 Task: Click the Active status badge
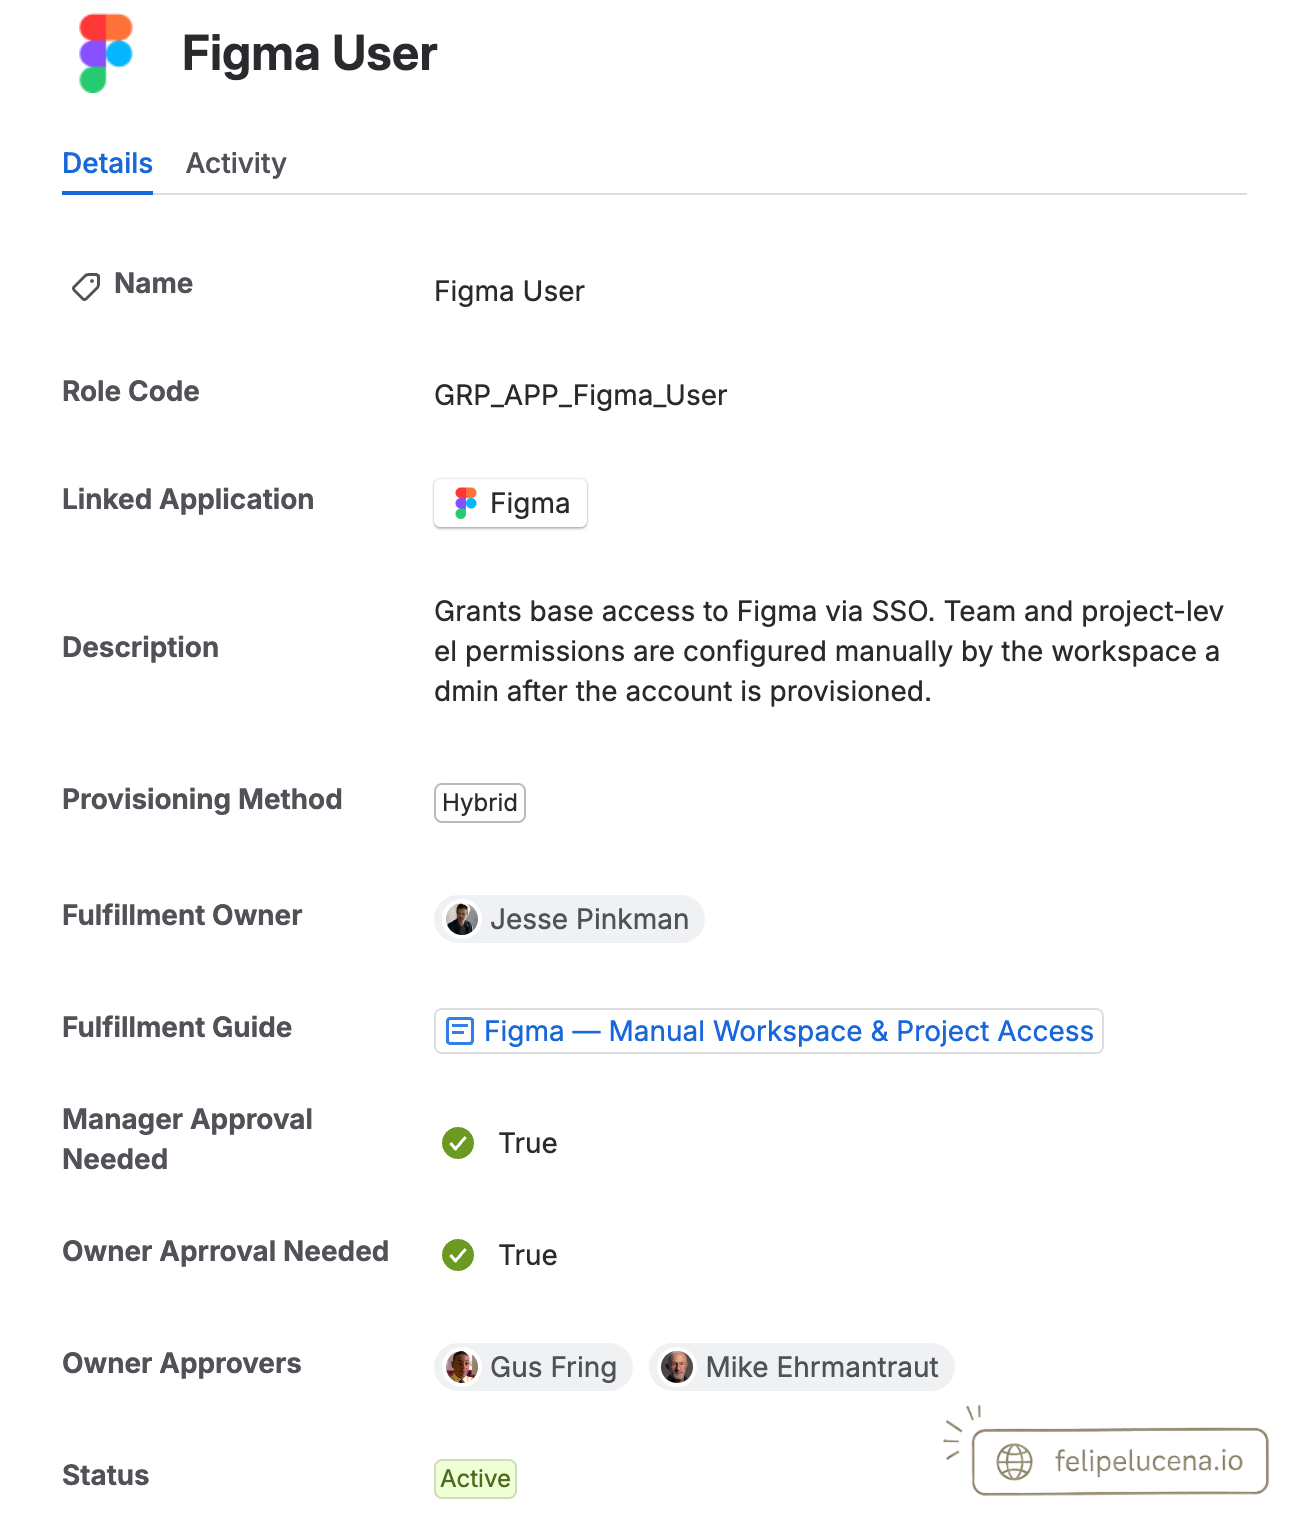[x=475, y=1479]
